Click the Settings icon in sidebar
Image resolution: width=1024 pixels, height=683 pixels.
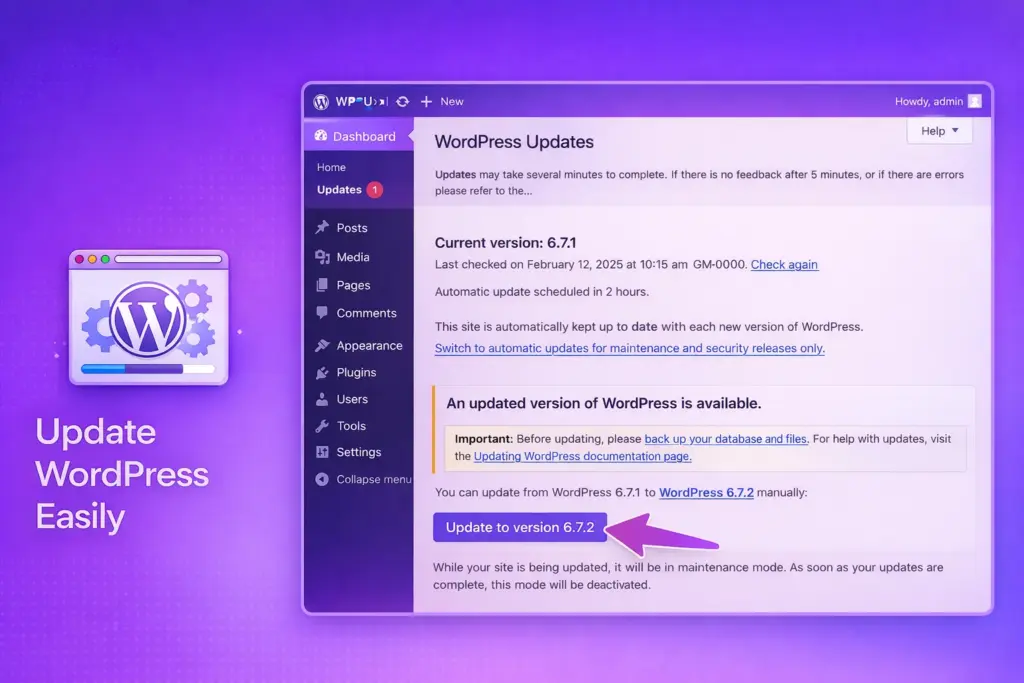(322, 452)
